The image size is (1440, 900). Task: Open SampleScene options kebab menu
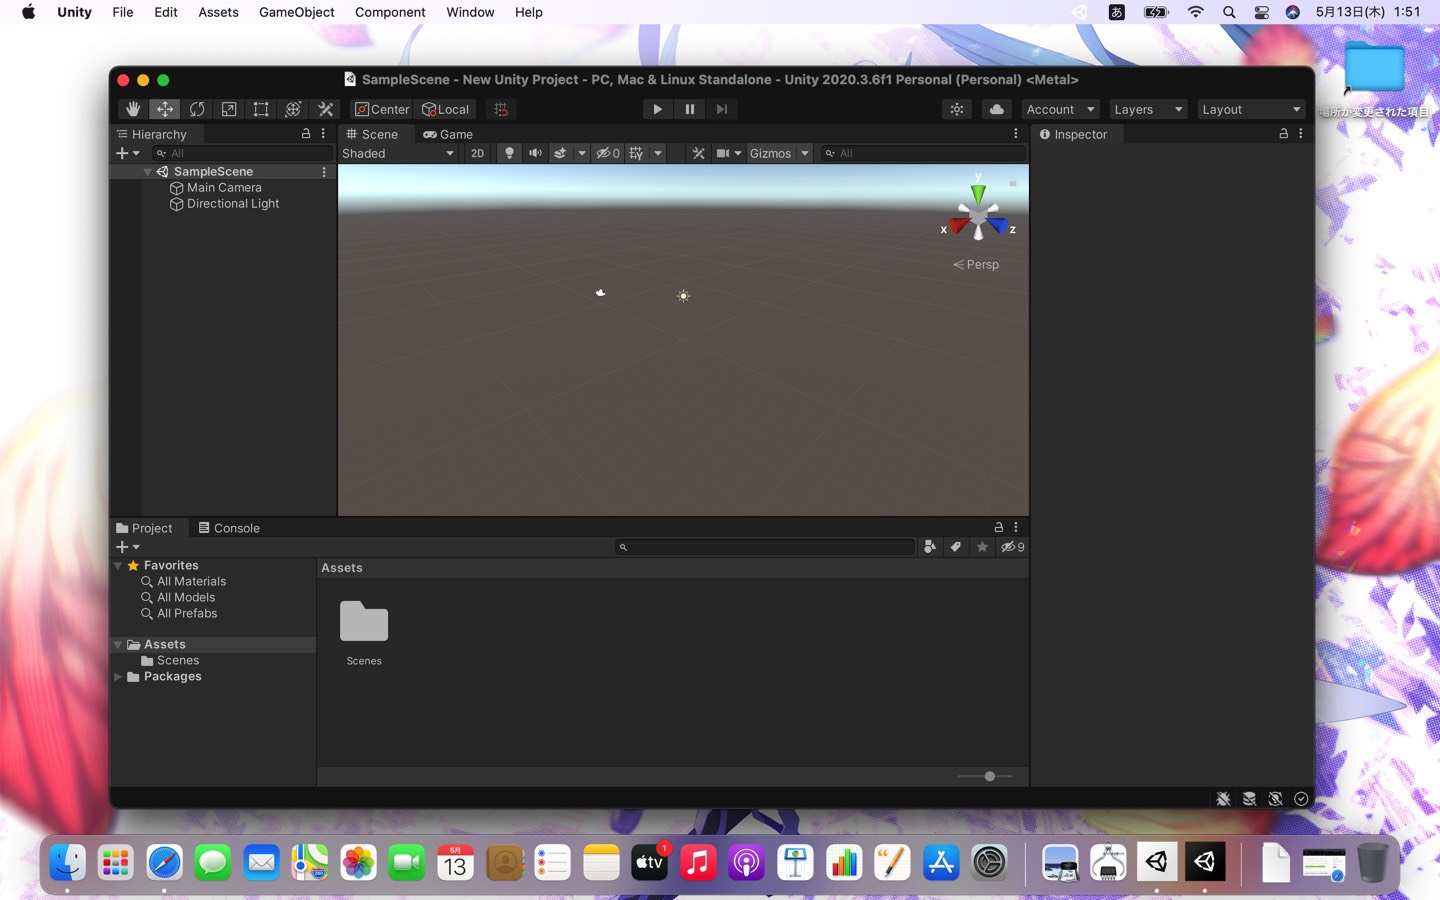(x=324, y=172)
